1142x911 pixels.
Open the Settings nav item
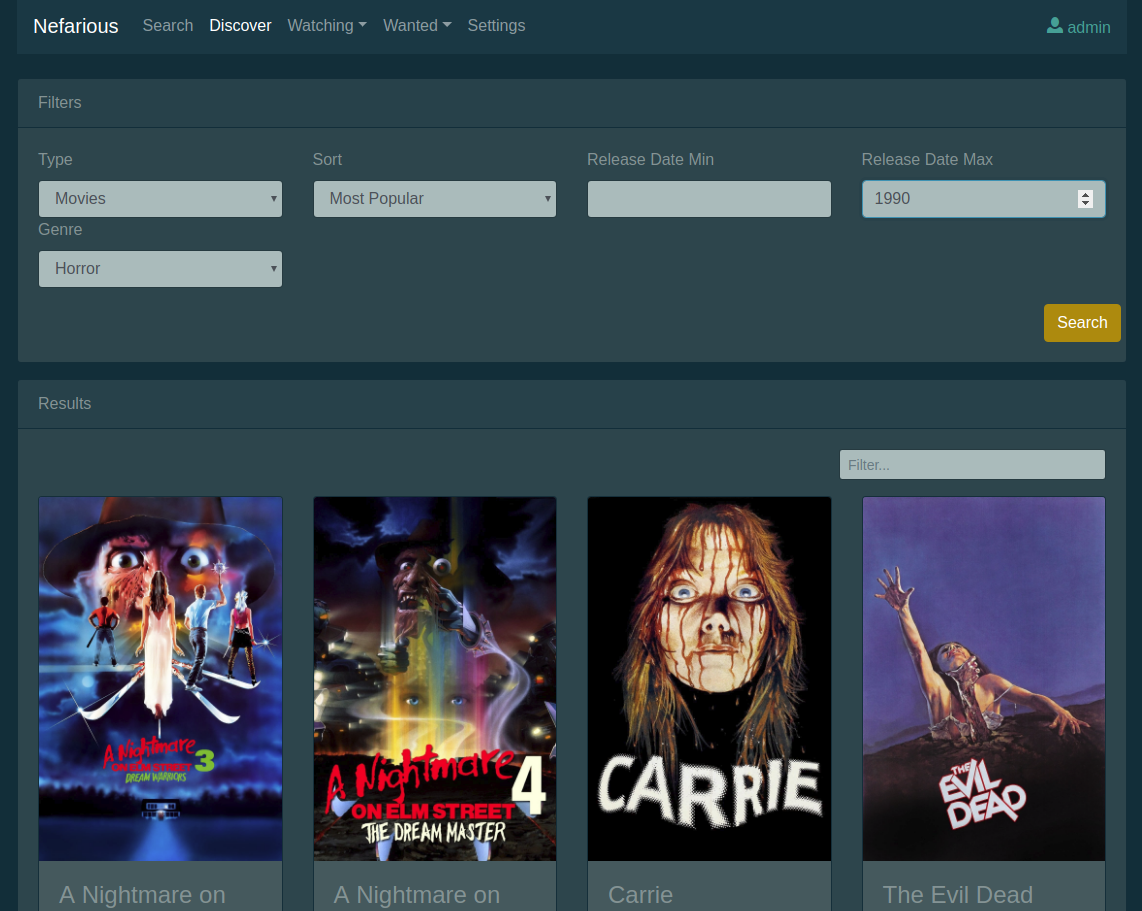pyautogui.click(x=496, y=25)
